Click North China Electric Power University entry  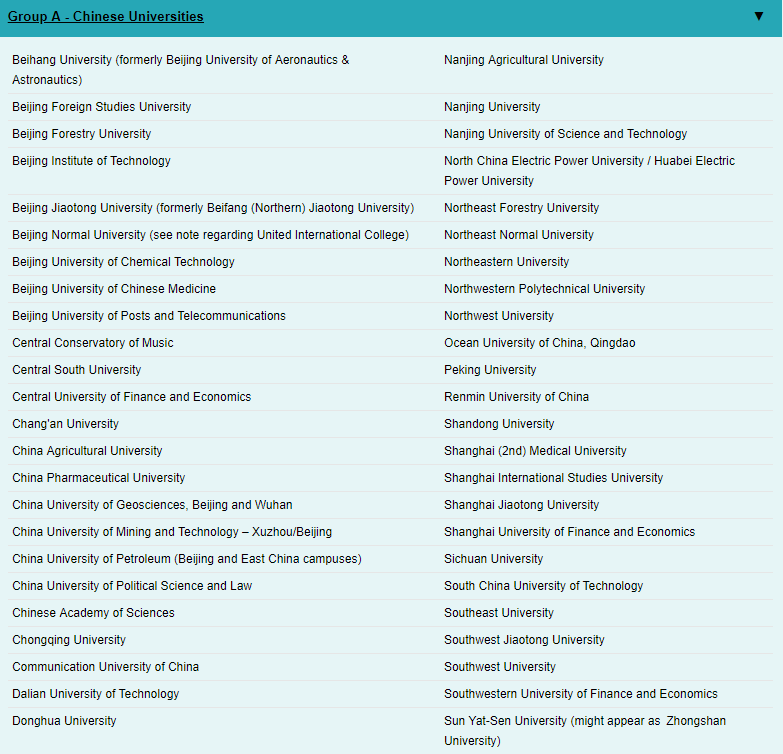[x=589, y=170]
